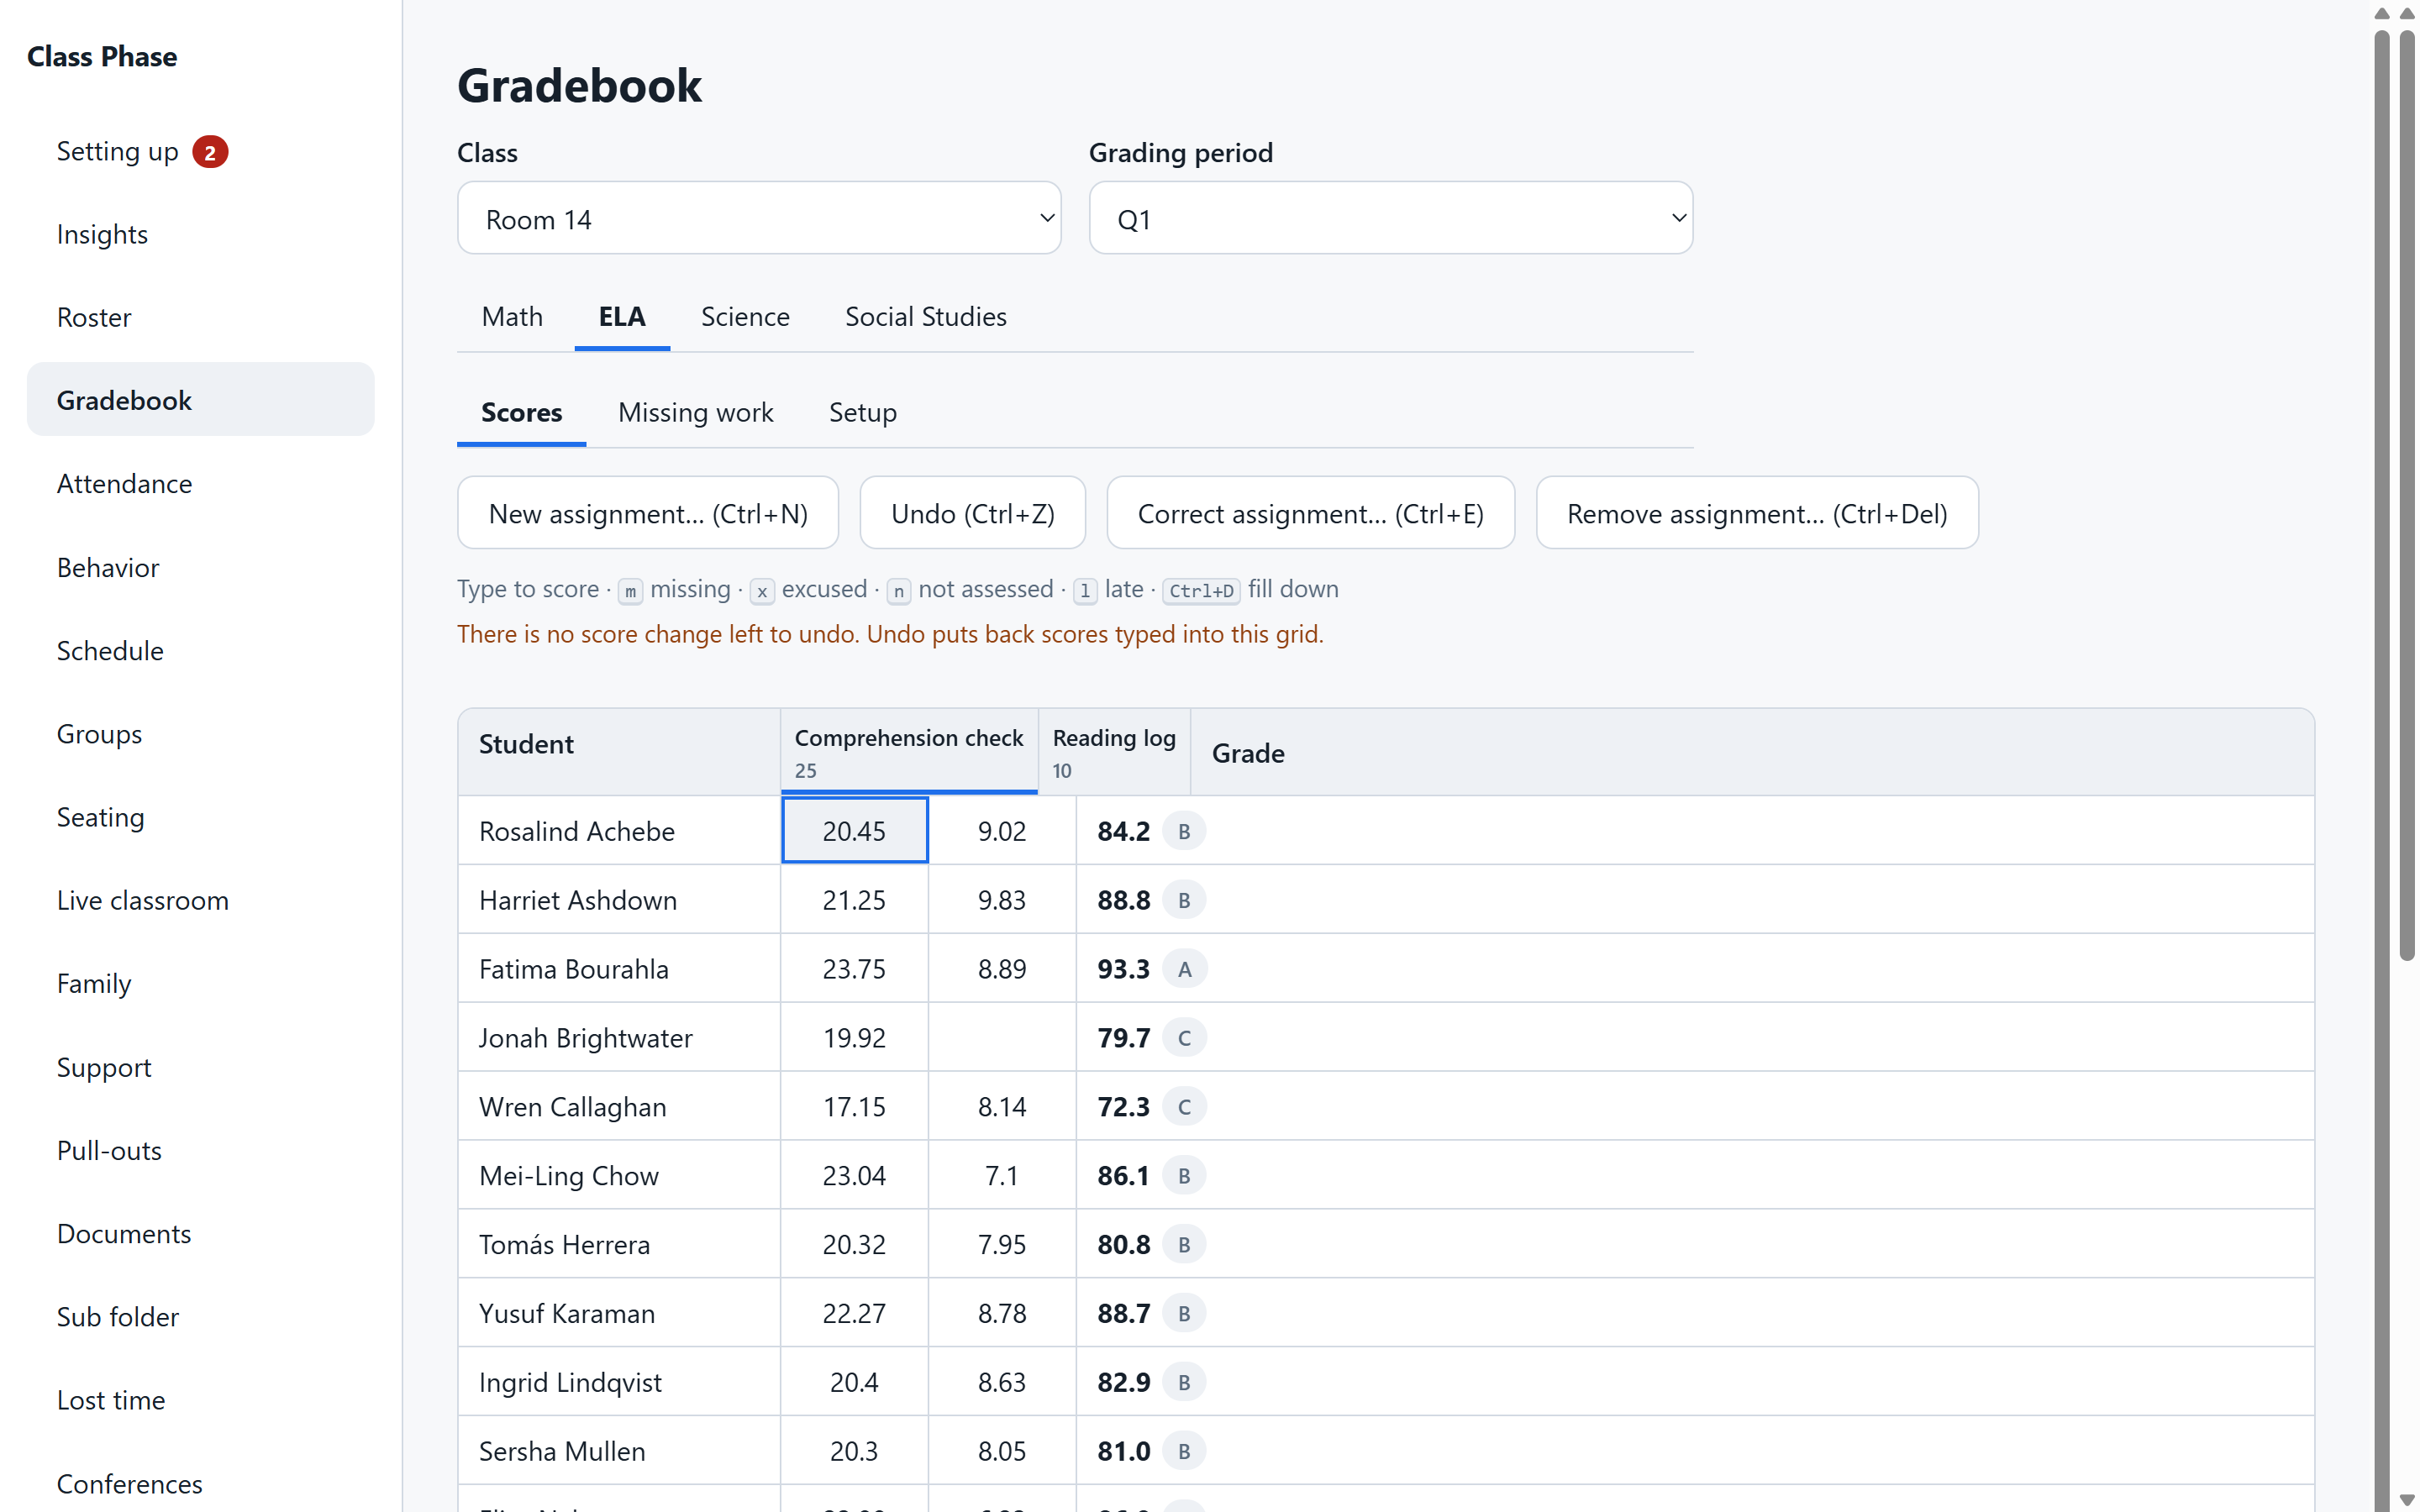Click Tomás Herrera's 80.8 grade value
This screenshot has height=1512, width=2420.
point(1123,1245)
